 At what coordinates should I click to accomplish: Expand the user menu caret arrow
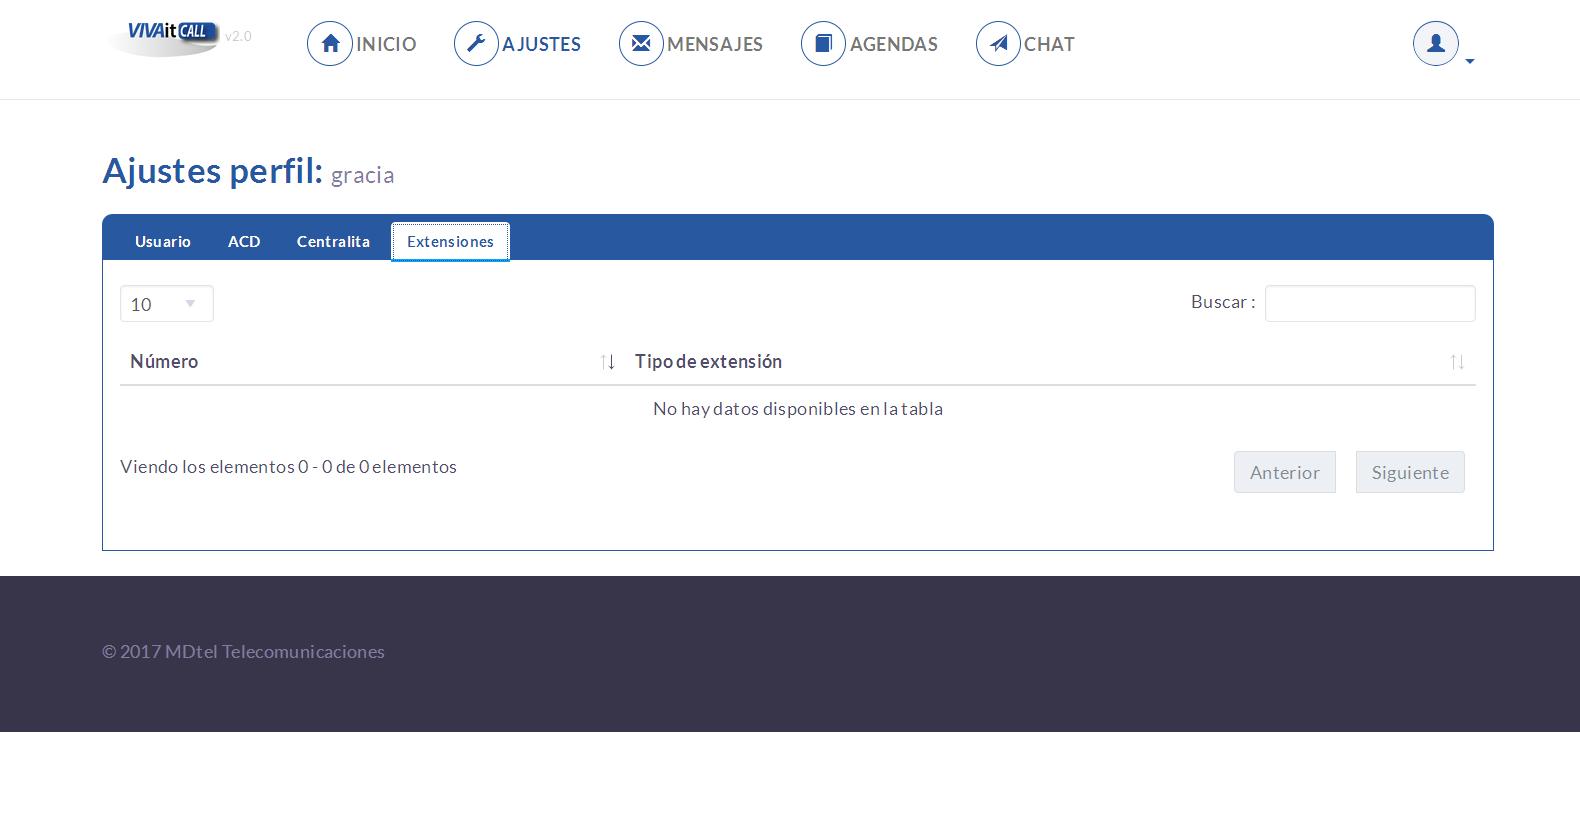(x=1470, y=62)
